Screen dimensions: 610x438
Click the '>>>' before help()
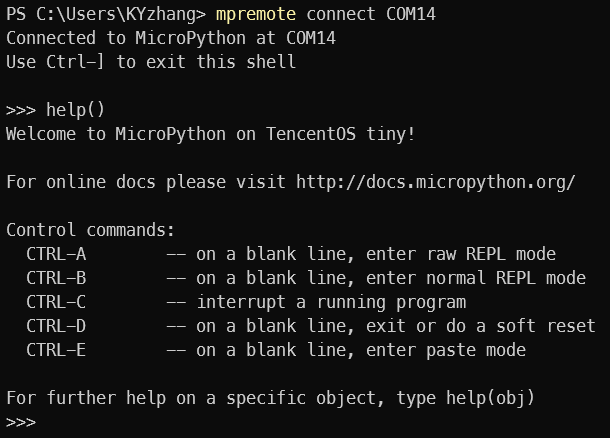(21, 110)
